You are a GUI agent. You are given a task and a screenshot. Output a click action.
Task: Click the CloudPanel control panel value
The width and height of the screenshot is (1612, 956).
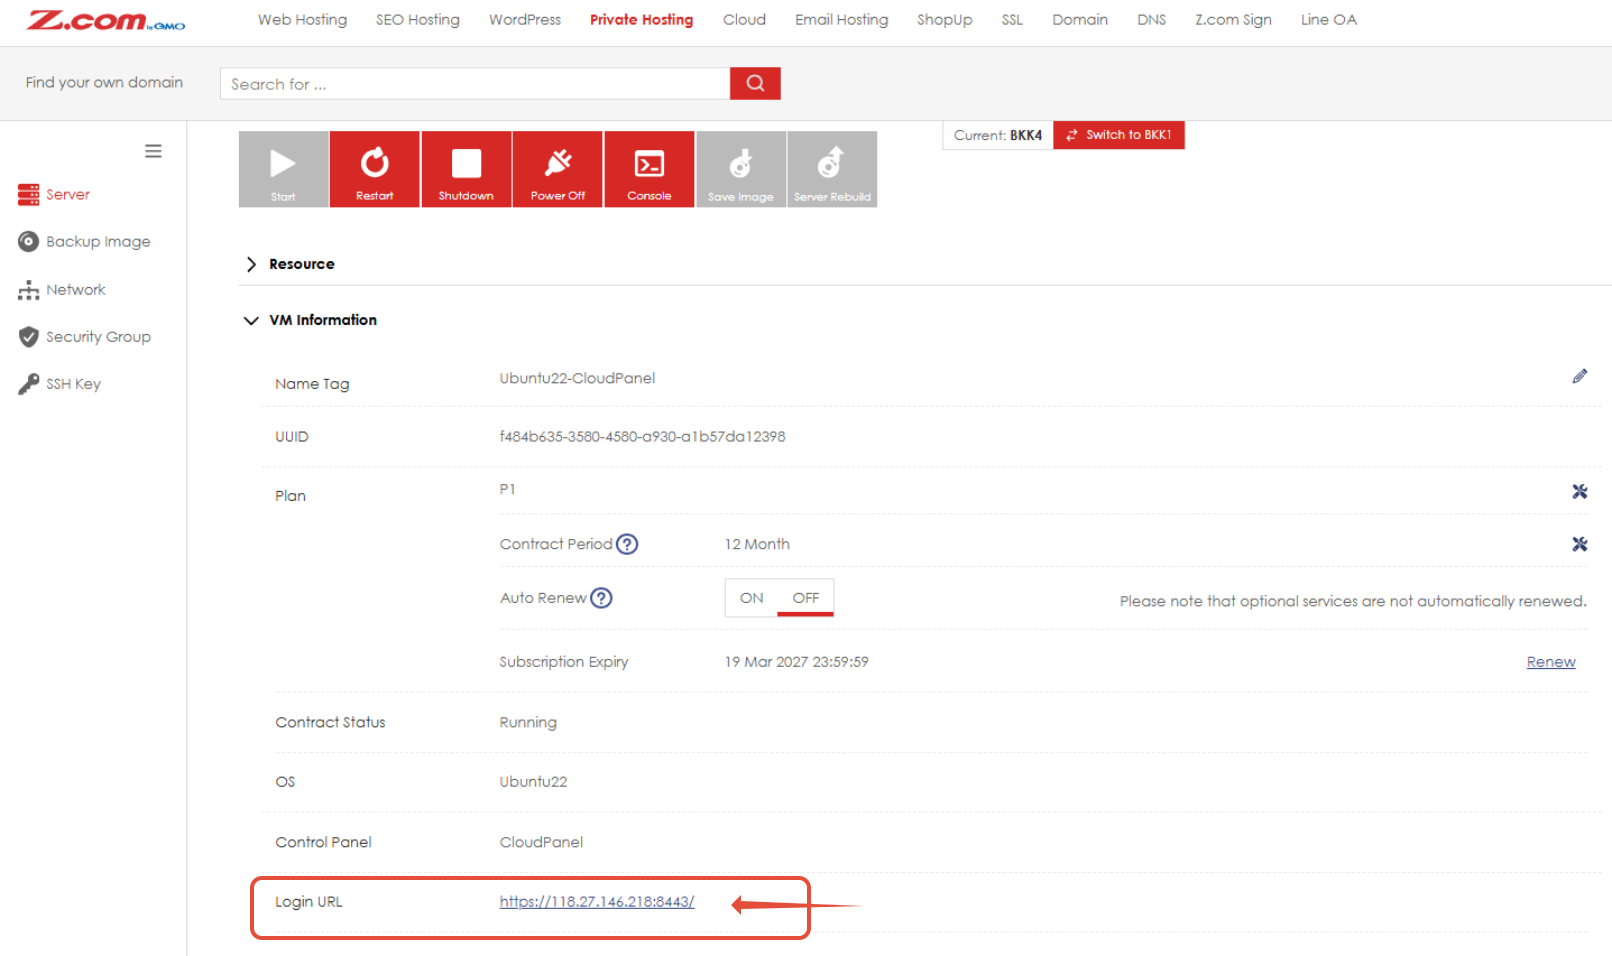[x=541, y=842]
